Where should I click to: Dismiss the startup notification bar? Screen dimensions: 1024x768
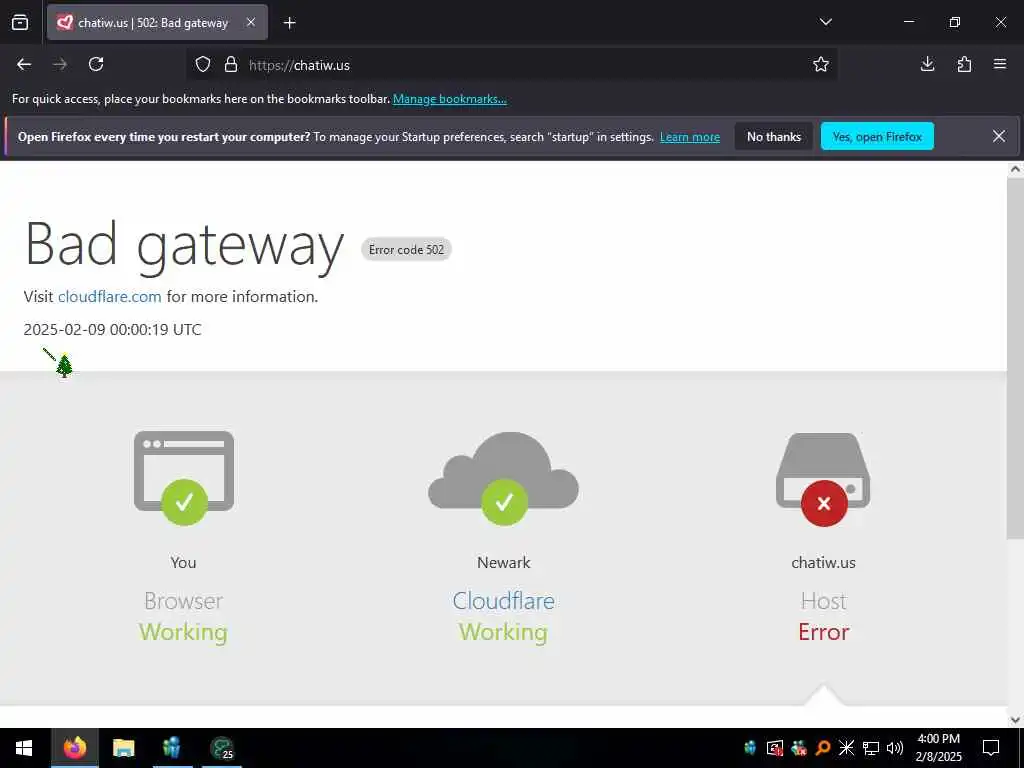click(x=999, y=136)
